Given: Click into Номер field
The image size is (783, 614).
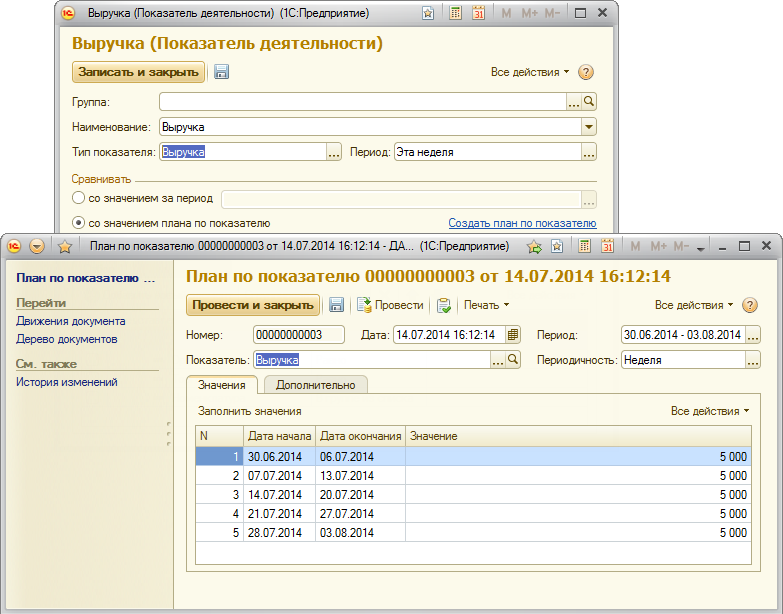Looking at the screenshot, I should tap(299, 334).
